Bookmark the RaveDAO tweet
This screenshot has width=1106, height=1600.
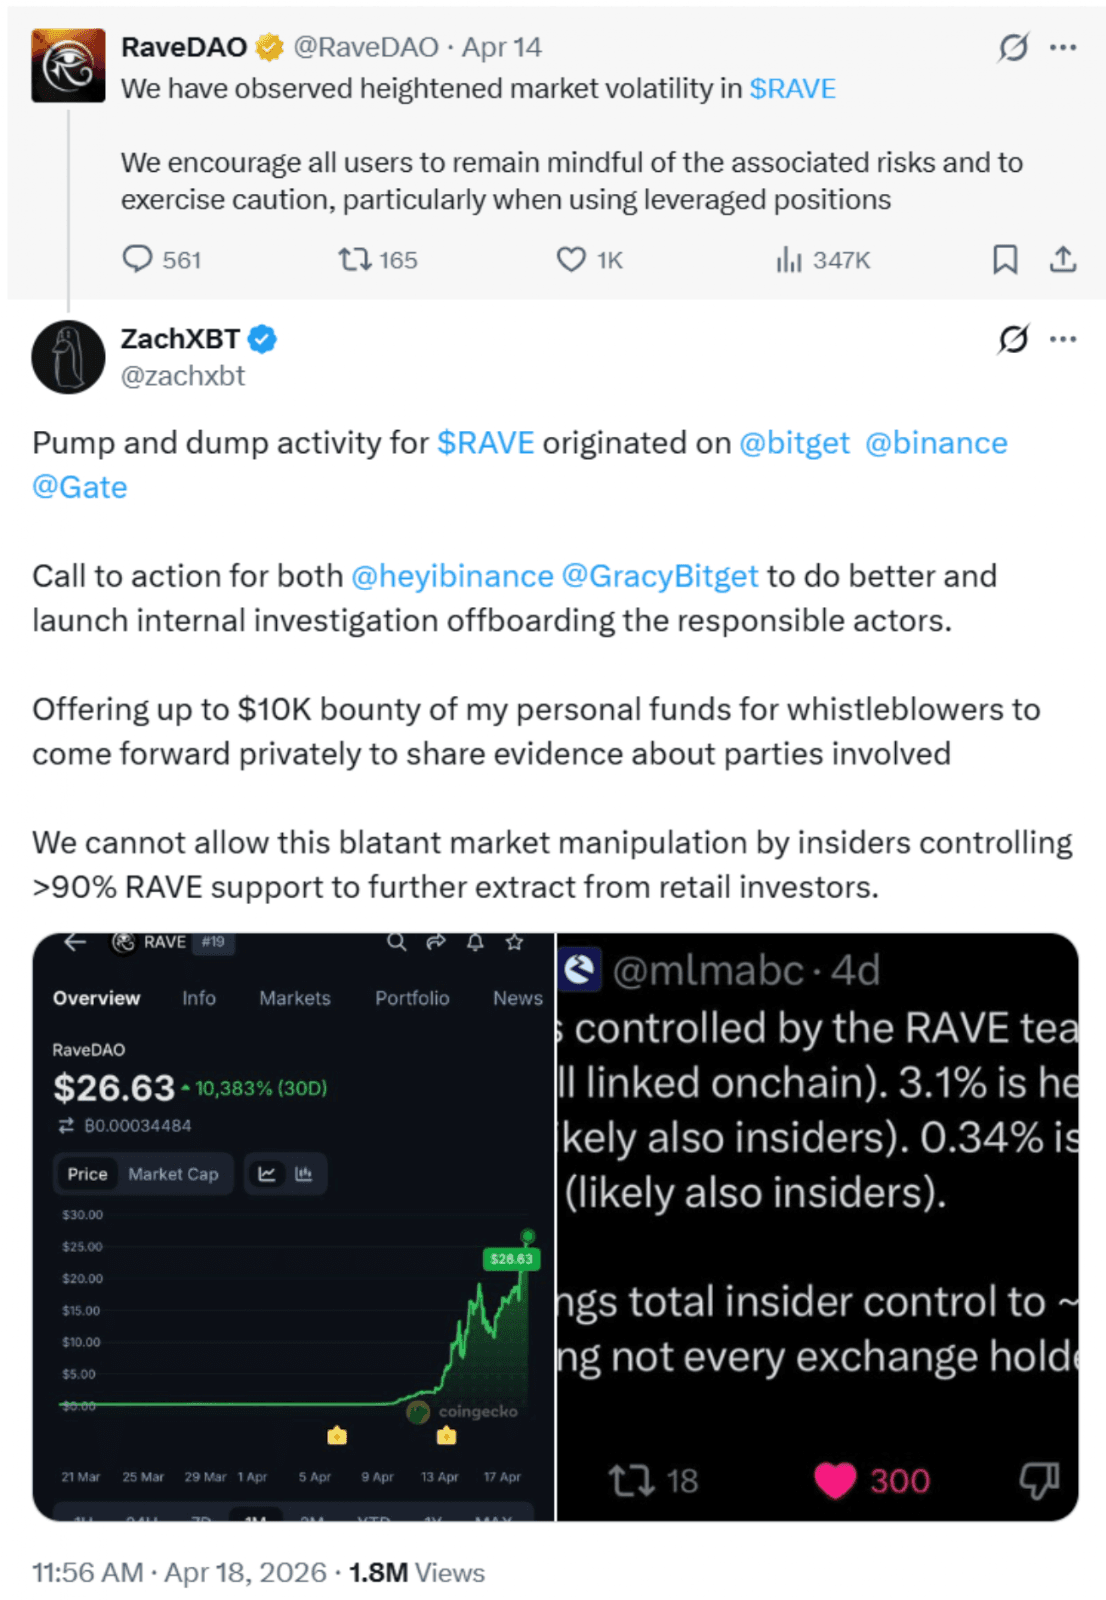1004,260
